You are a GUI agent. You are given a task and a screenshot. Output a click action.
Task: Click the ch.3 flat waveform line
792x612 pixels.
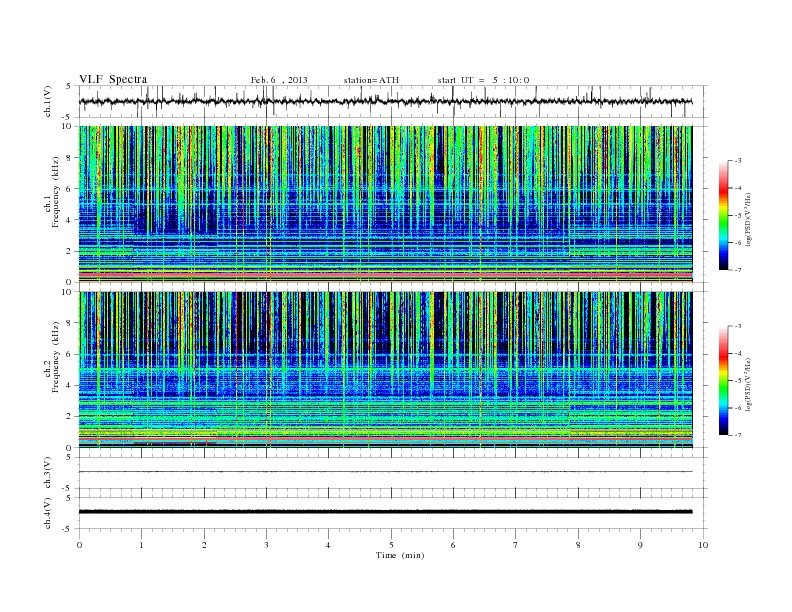[x=385, y=472]
